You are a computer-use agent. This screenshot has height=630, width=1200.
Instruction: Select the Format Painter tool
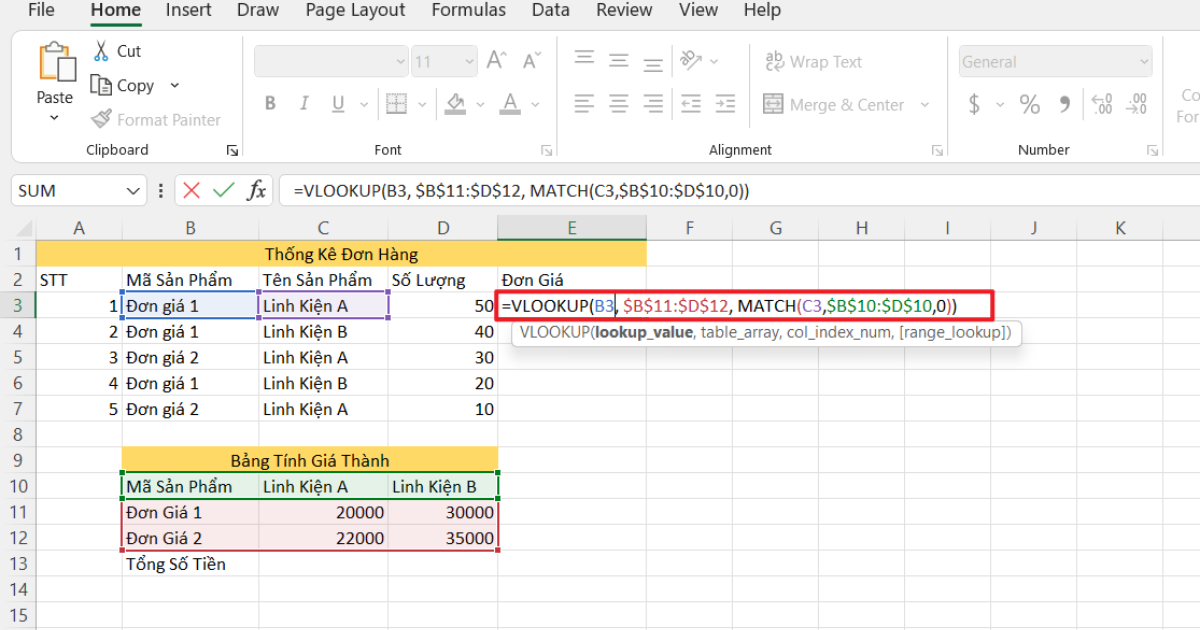[x=156, y=120]
